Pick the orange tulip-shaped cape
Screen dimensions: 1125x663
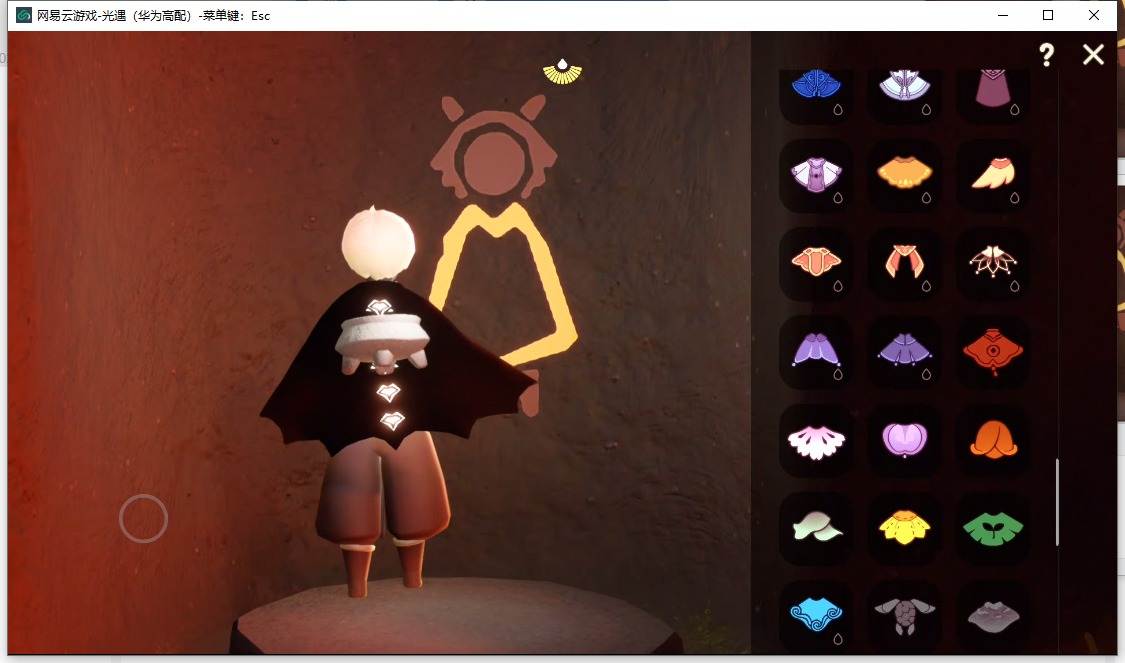pos(993,441)
